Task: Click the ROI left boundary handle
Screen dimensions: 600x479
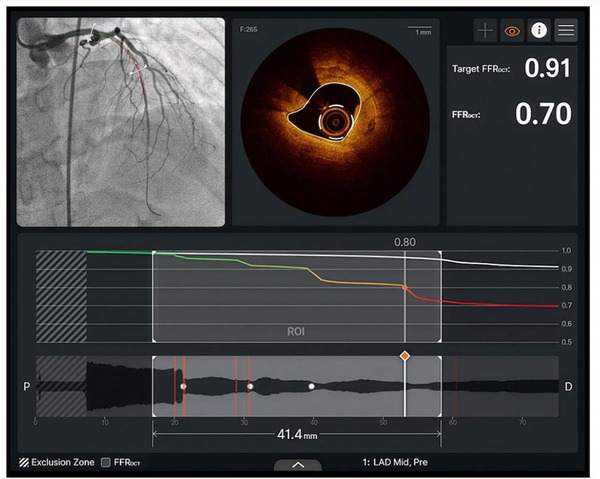Action: tap(153, 297)
